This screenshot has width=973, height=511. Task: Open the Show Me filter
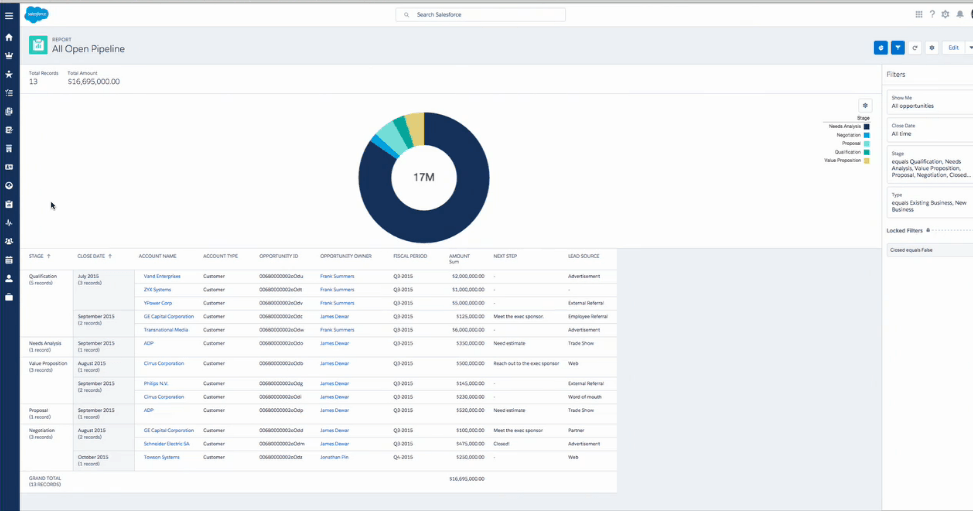coord(930,102)
